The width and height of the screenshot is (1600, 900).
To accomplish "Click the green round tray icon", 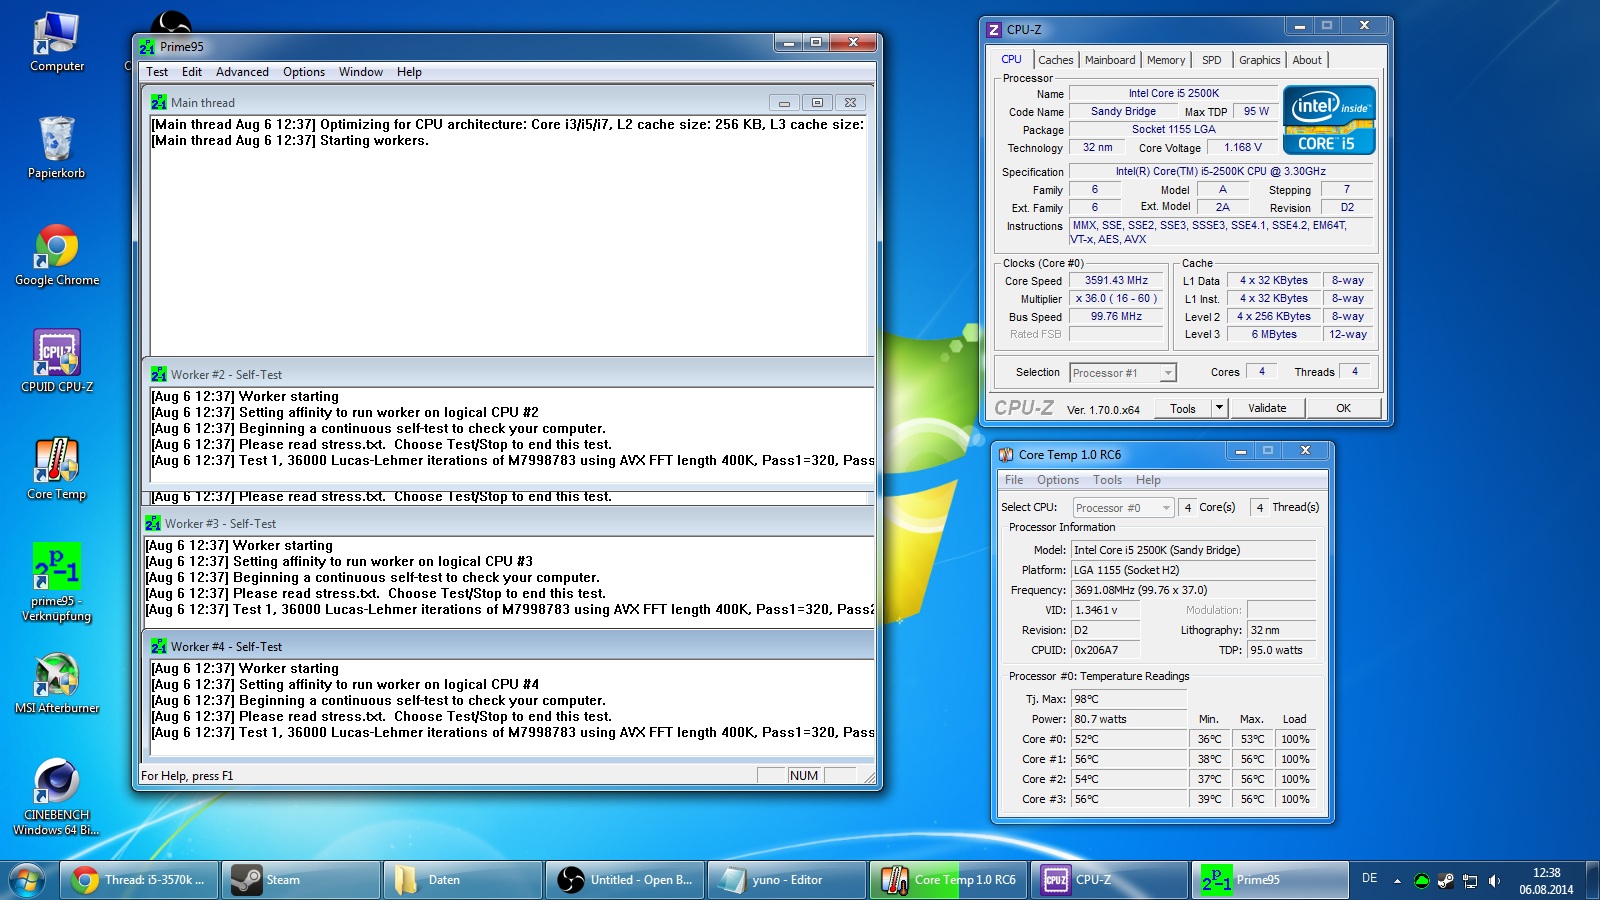I will coord(1422,881).
